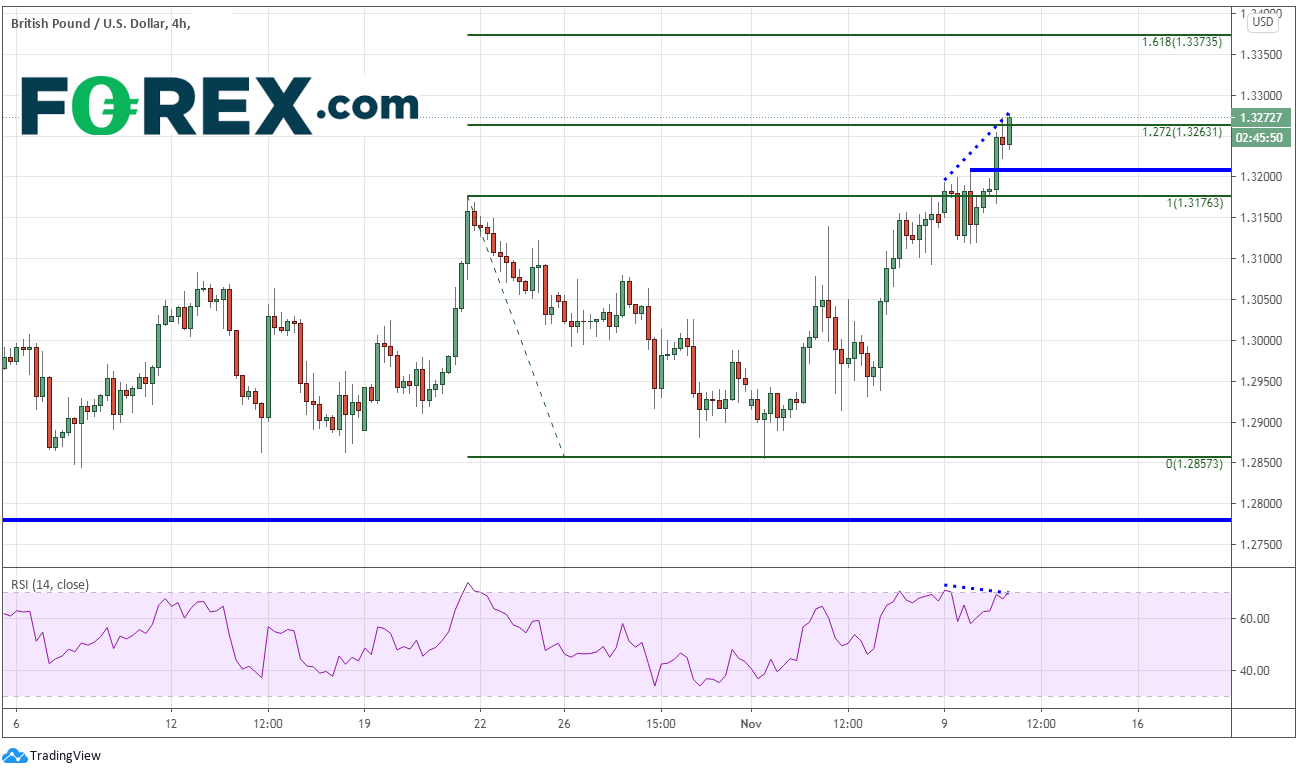Select the short blue horizontal line near 1.32000
The width and height of the screenshot is (1302, 774).
[1101, 170]
